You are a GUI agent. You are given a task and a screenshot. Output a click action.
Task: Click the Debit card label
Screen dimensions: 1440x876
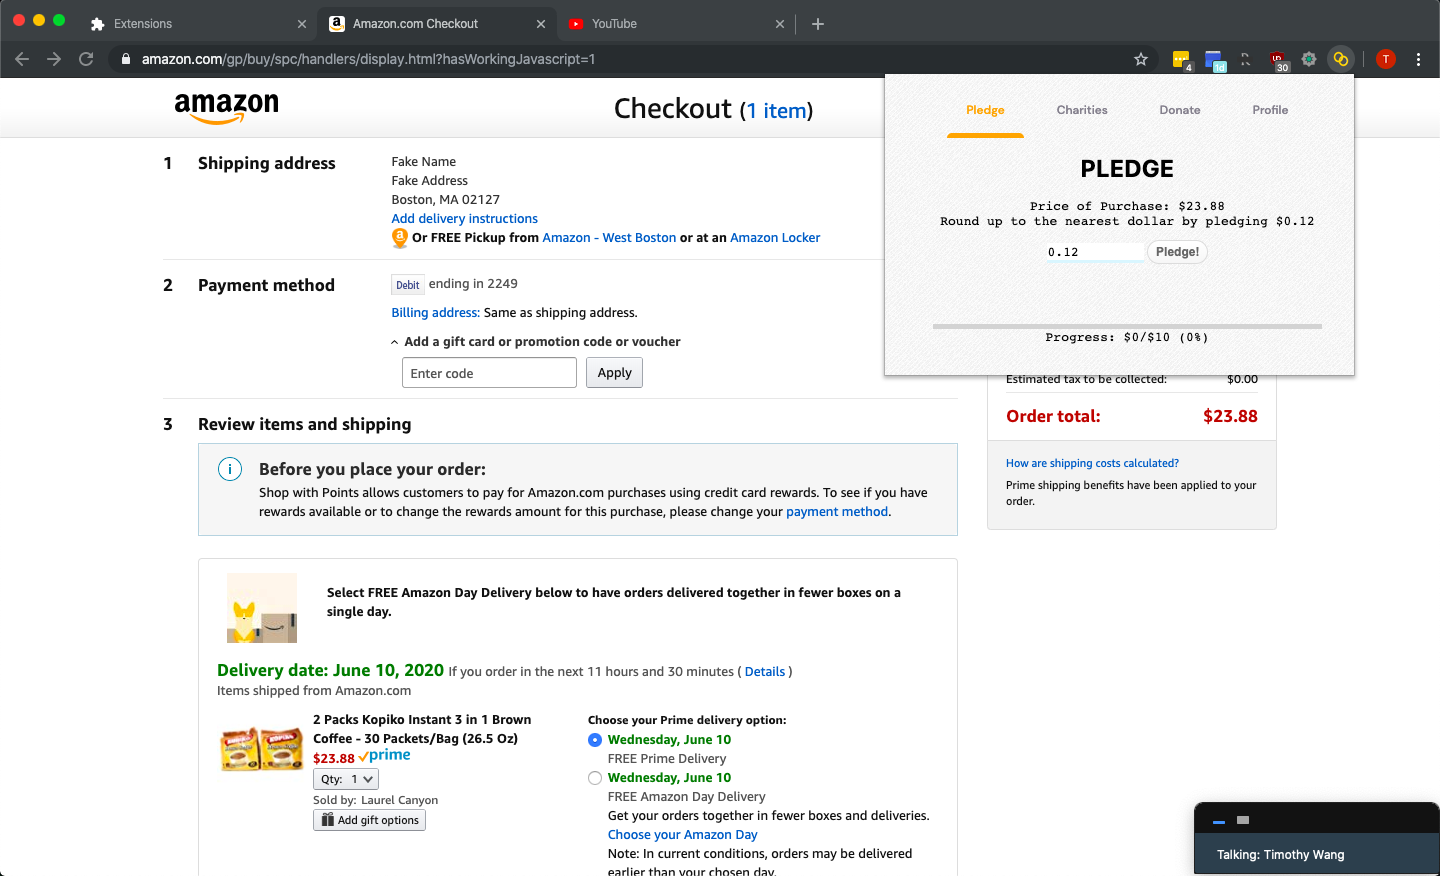pos(408,285)
